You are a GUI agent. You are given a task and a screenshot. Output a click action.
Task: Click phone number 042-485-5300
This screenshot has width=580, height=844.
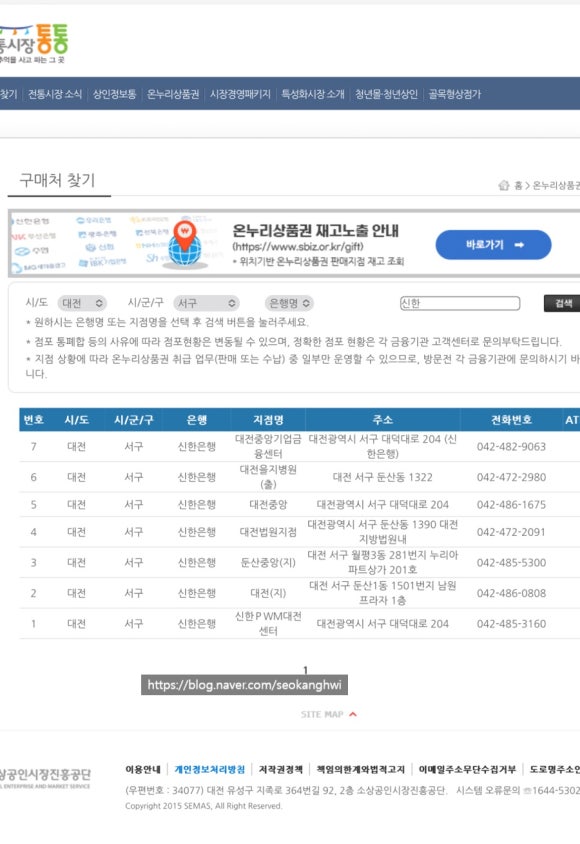[x=511, y=562]
